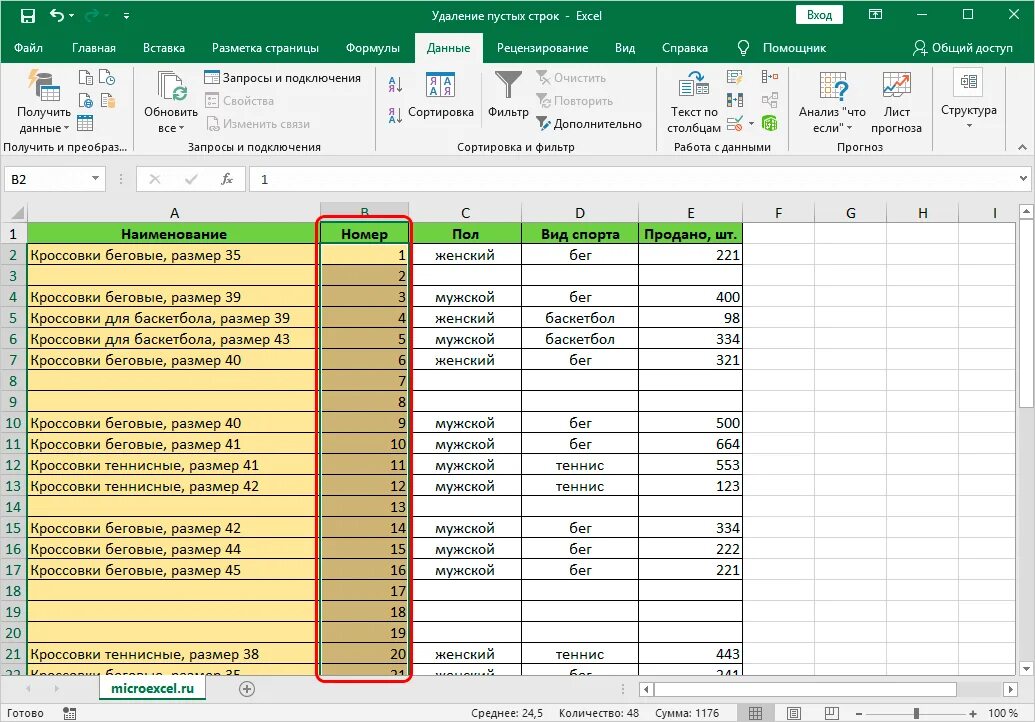The width and height of the screenshot is (1035, 722).
Task: Open the Ribbon Display Options icon
Action: [875, 15]
